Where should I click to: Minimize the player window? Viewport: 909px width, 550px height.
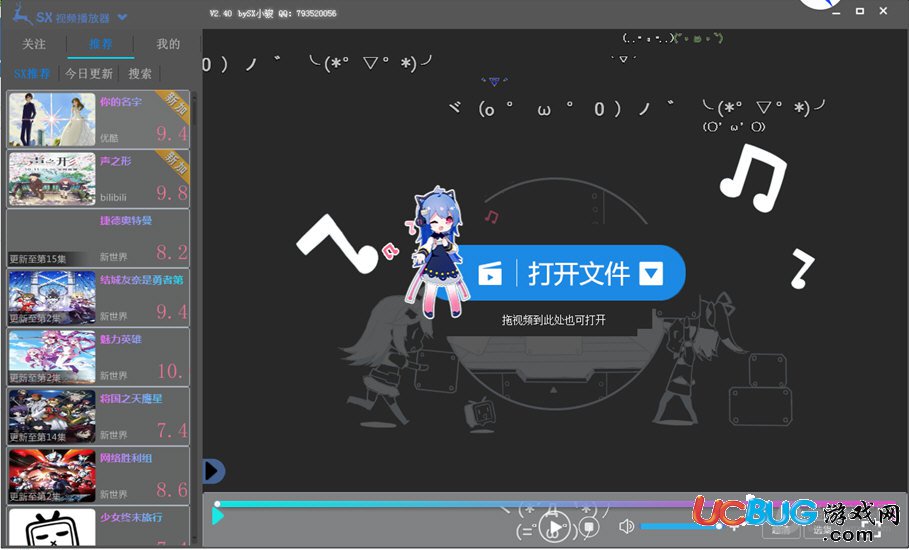click(836, 12)
